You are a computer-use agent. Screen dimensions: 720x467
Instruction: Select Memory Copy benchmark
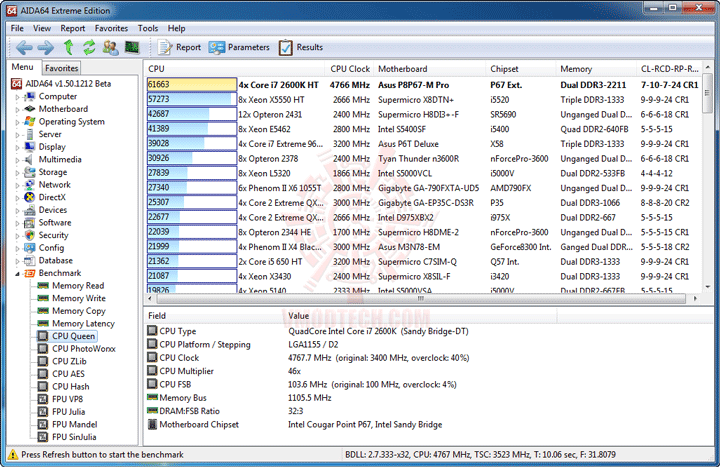click(72, 311)
